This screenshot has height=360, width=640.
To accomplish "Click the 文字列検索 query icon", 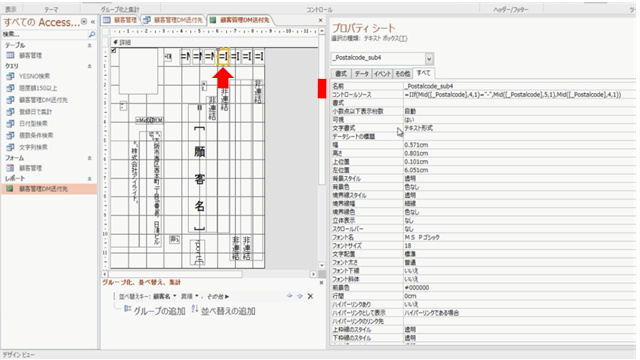I will coord(10,147).
